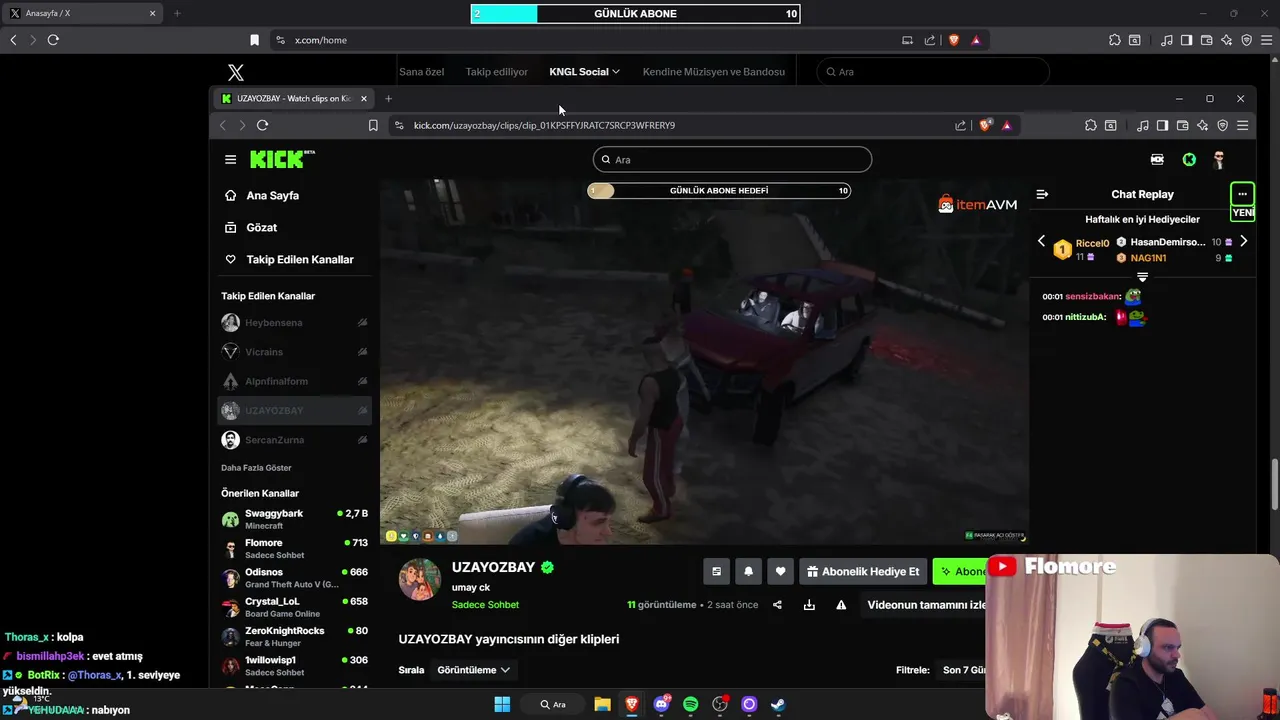Show next top gifters with right chevron
This screenshot has width=1280, height=720.
coord(1243,241)
